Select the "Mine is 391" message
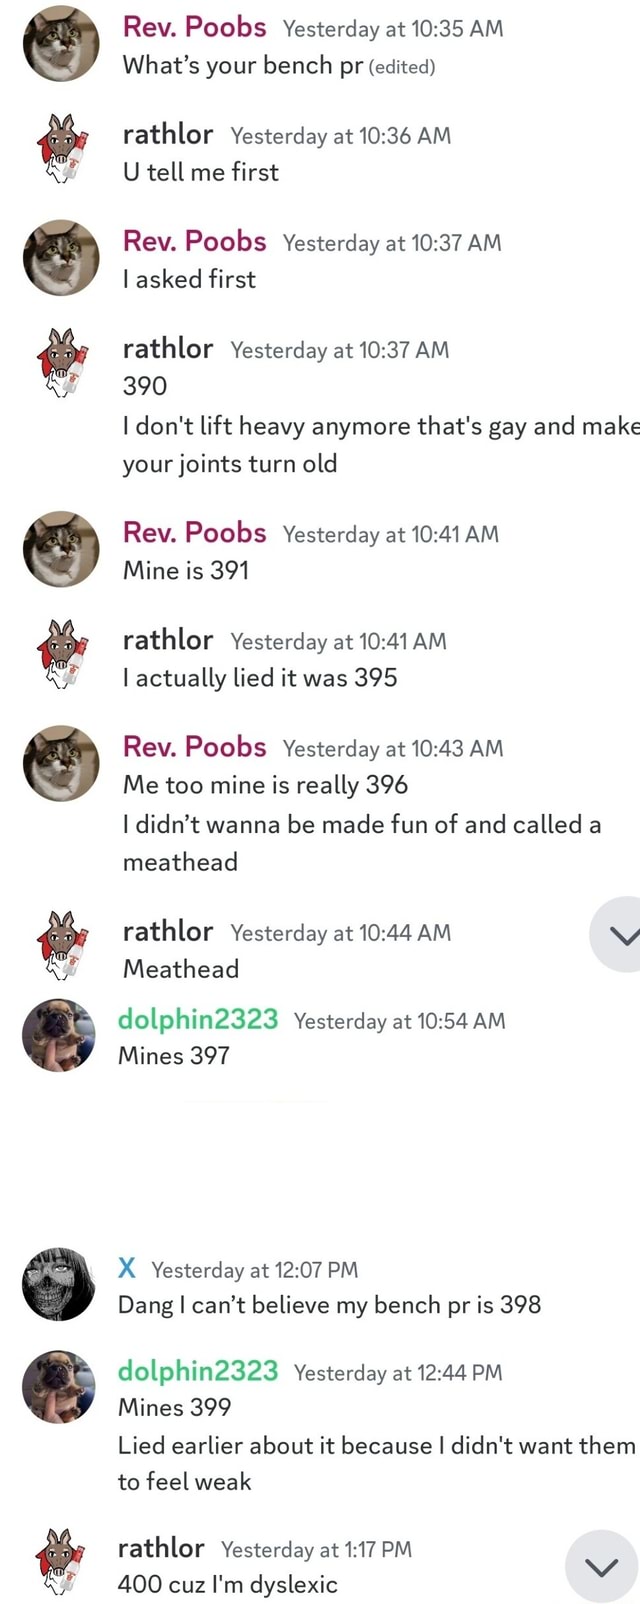Screen dimensions: 640x1604 click(x=186, y=571)
